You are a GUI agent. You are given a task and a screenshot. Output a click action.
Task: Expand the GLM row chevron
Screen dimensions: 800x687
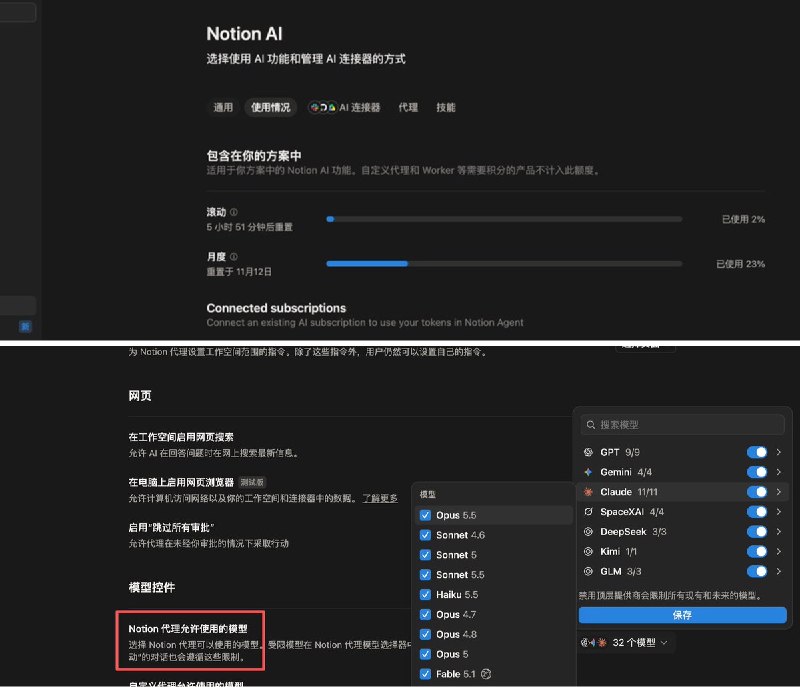pyautogui.click(x=779, y=571)
